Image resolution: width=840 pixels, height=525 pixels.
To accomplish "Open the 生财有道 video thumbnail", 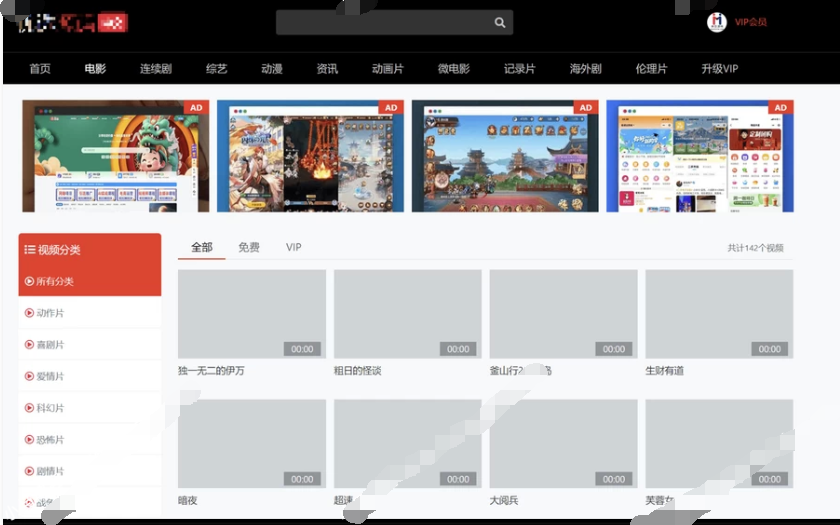I will 719,314.
